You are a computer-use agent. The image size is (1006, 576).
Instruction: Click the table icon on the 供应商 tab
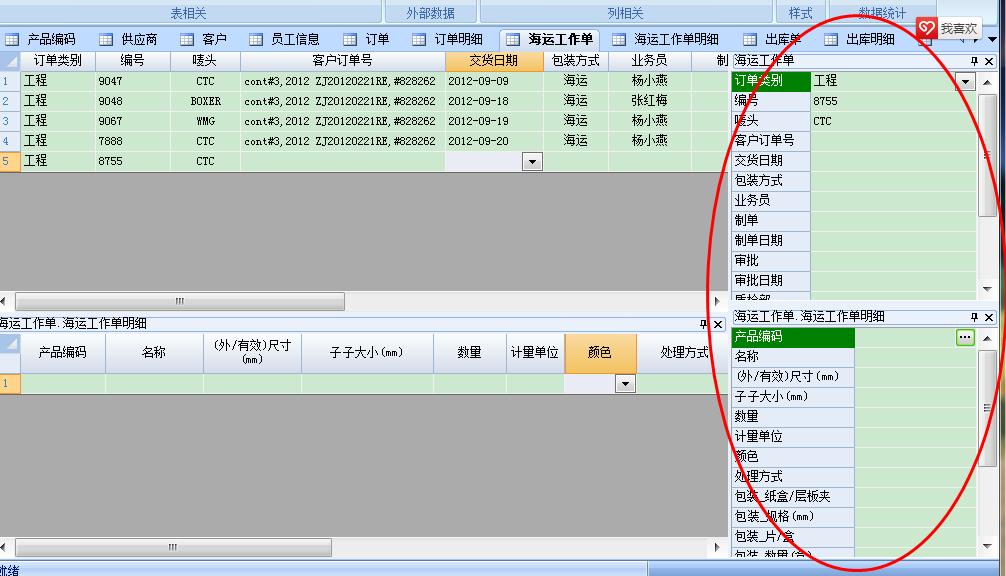point(105,40)
